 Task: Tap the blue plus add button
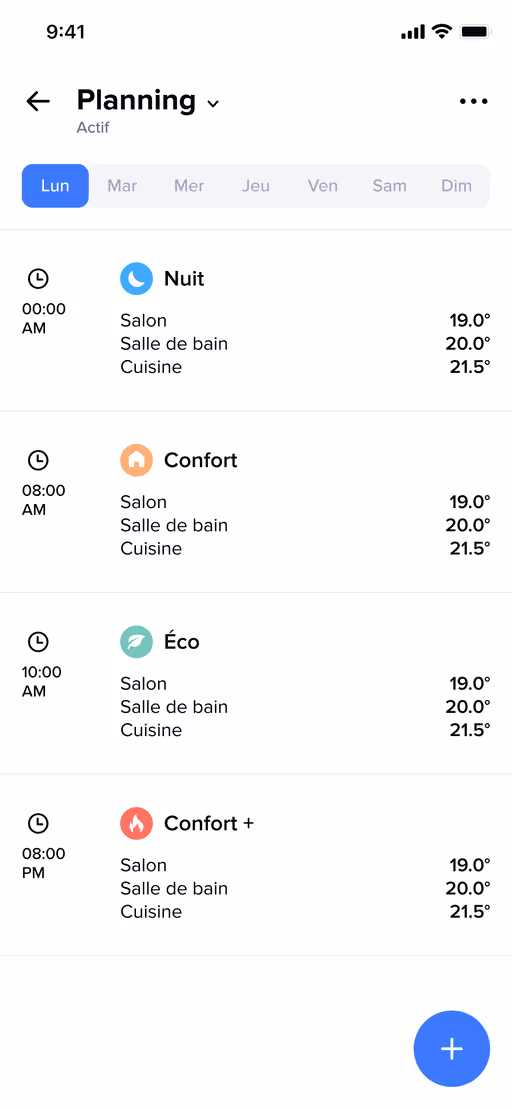point(451,1048)
